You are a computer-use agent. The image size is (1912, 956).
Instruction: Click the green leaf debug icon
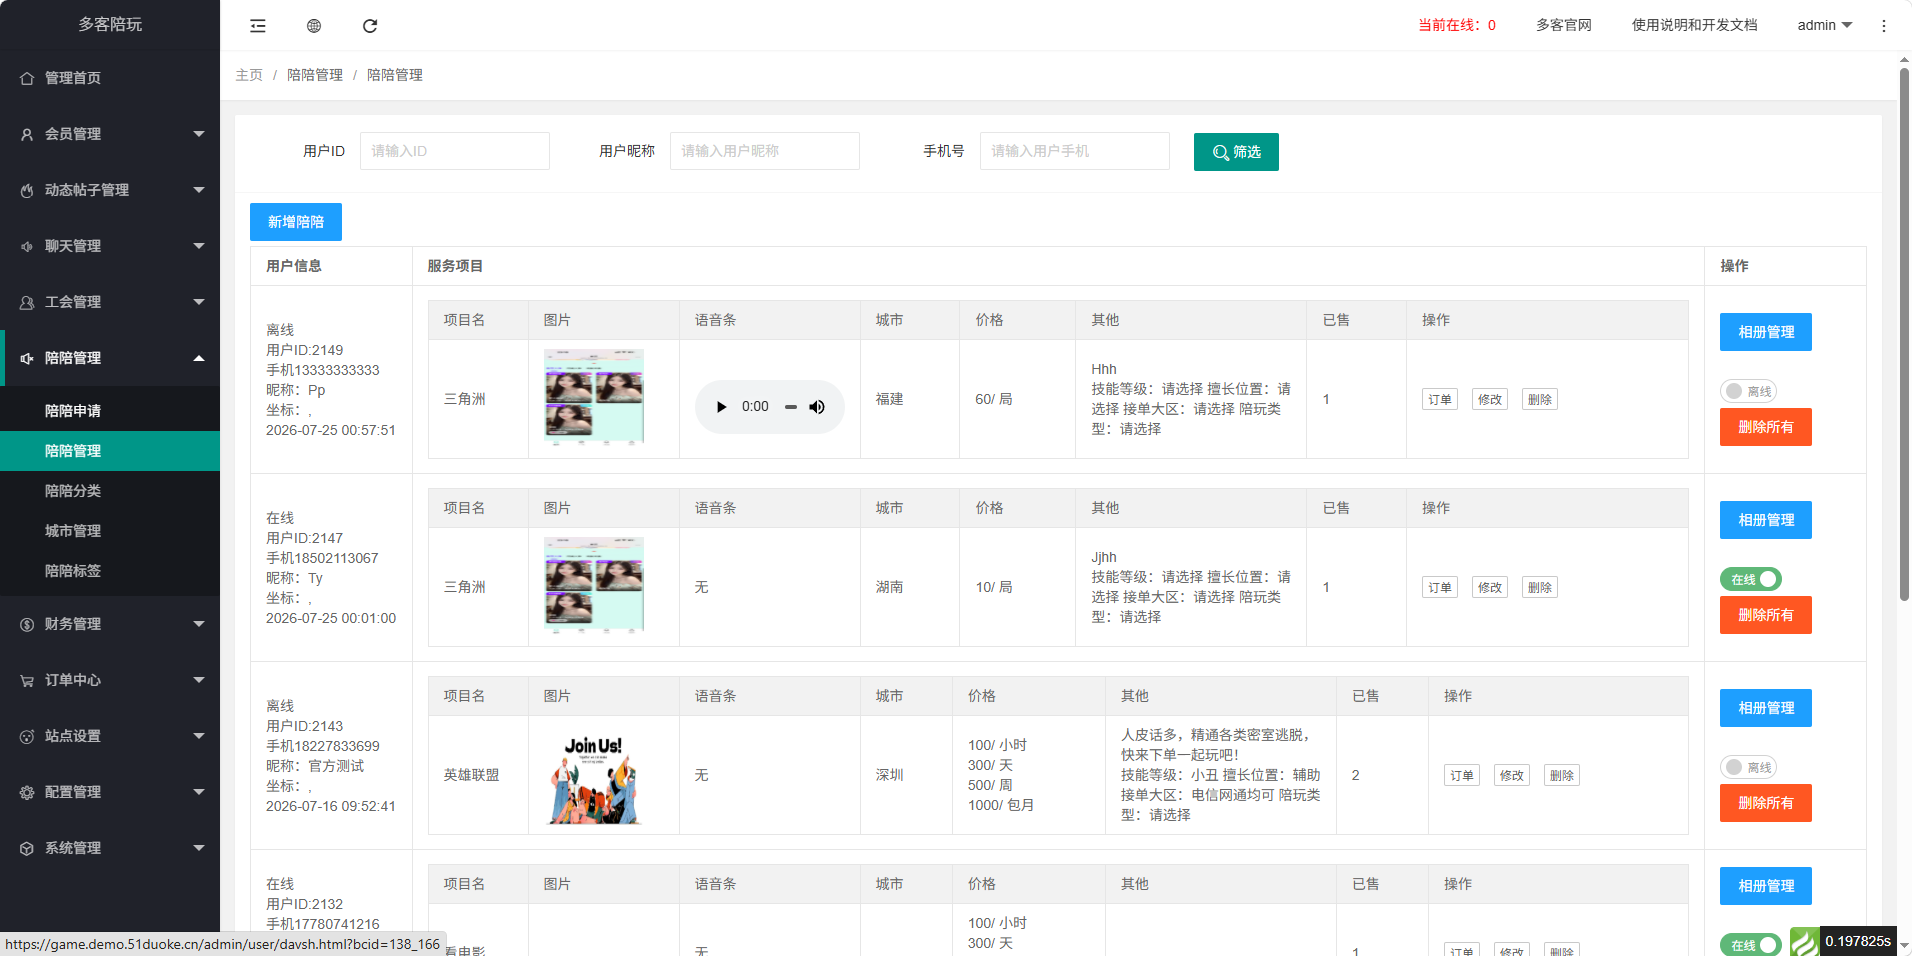tap(1804, 942)
